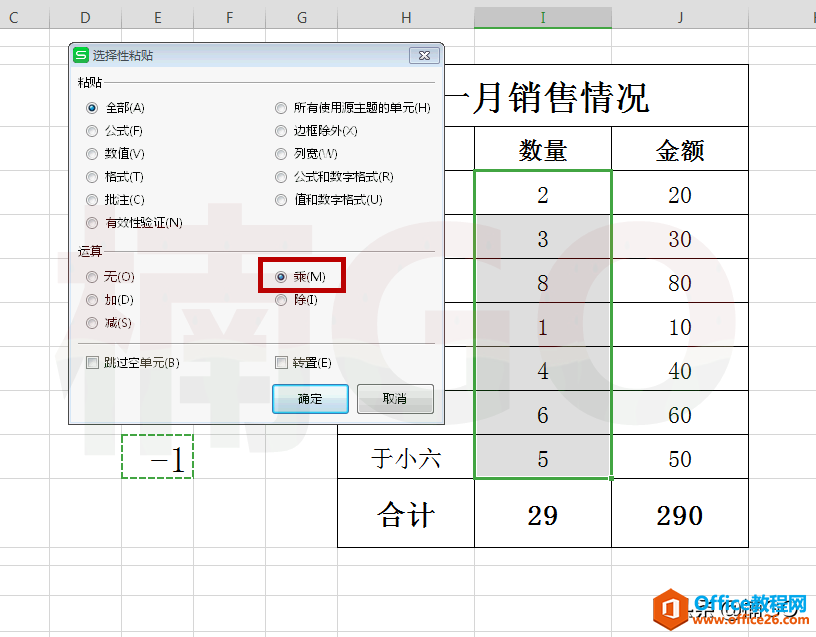Click the 于小六 name cell
Image resolution: width=816 pixels, height=637 pixels.
406,457
